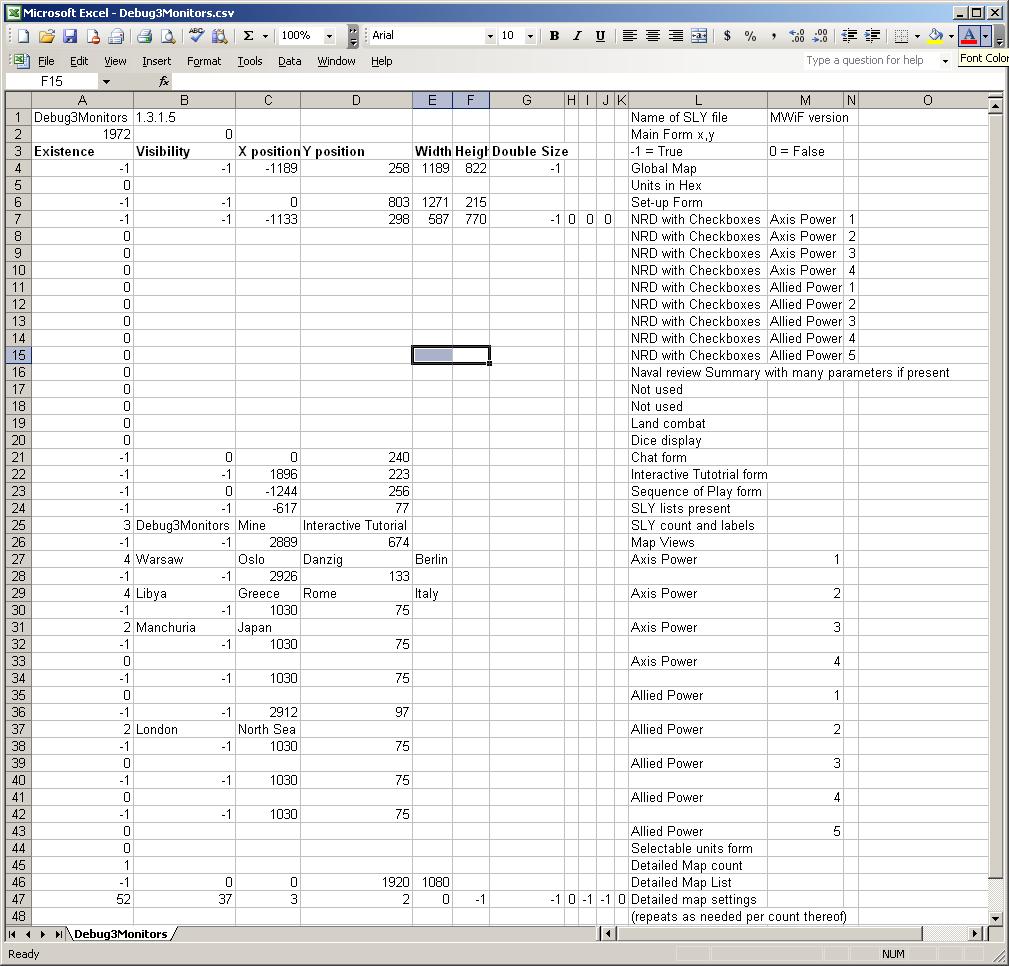
Task: Toggle bold formatting
Action: 554,36
